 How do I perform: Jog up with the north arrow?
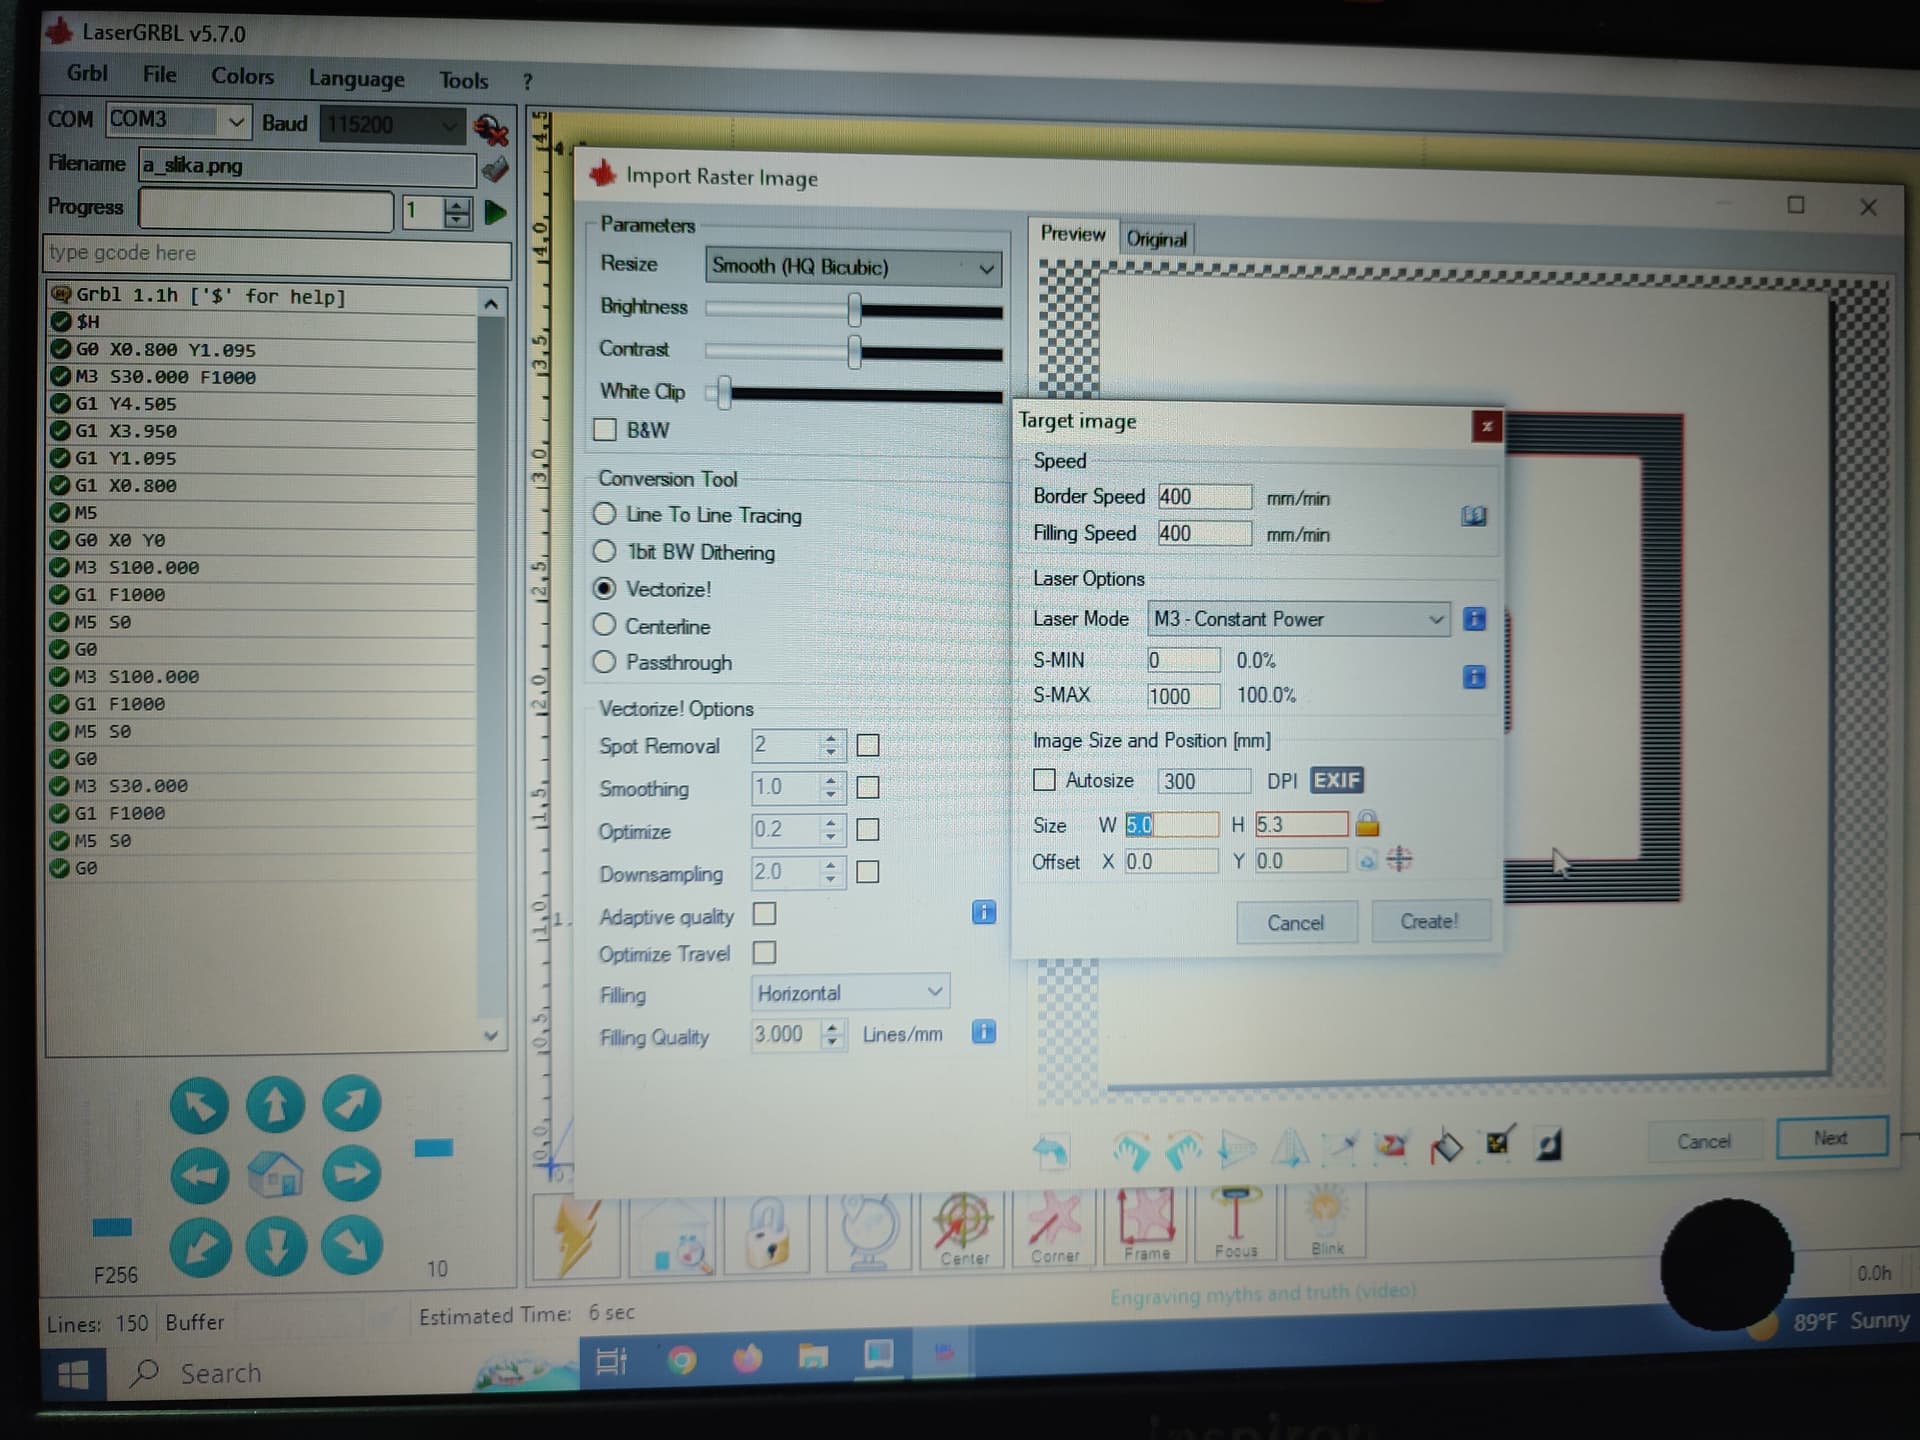[275, 1105]
